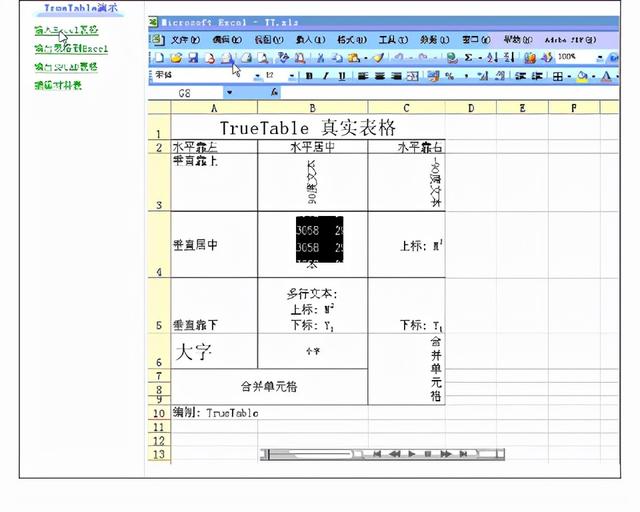Open the Fill Color dropdown arrow
This screenshot has height=512, width=640.
(x=593, y=76)
